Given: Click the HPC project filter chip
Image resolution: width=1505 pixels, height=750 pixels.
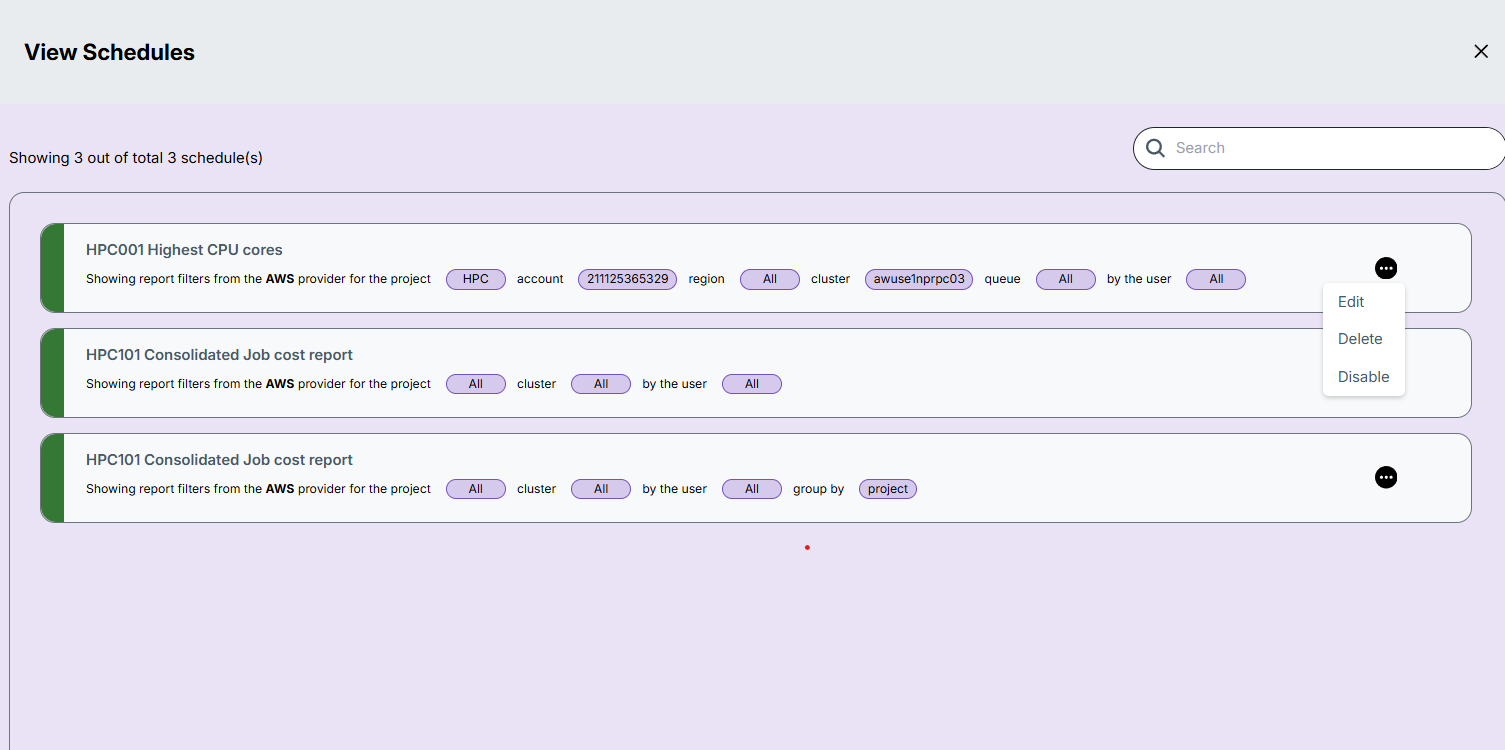Looking at the screenshot, I should point(476,279).
